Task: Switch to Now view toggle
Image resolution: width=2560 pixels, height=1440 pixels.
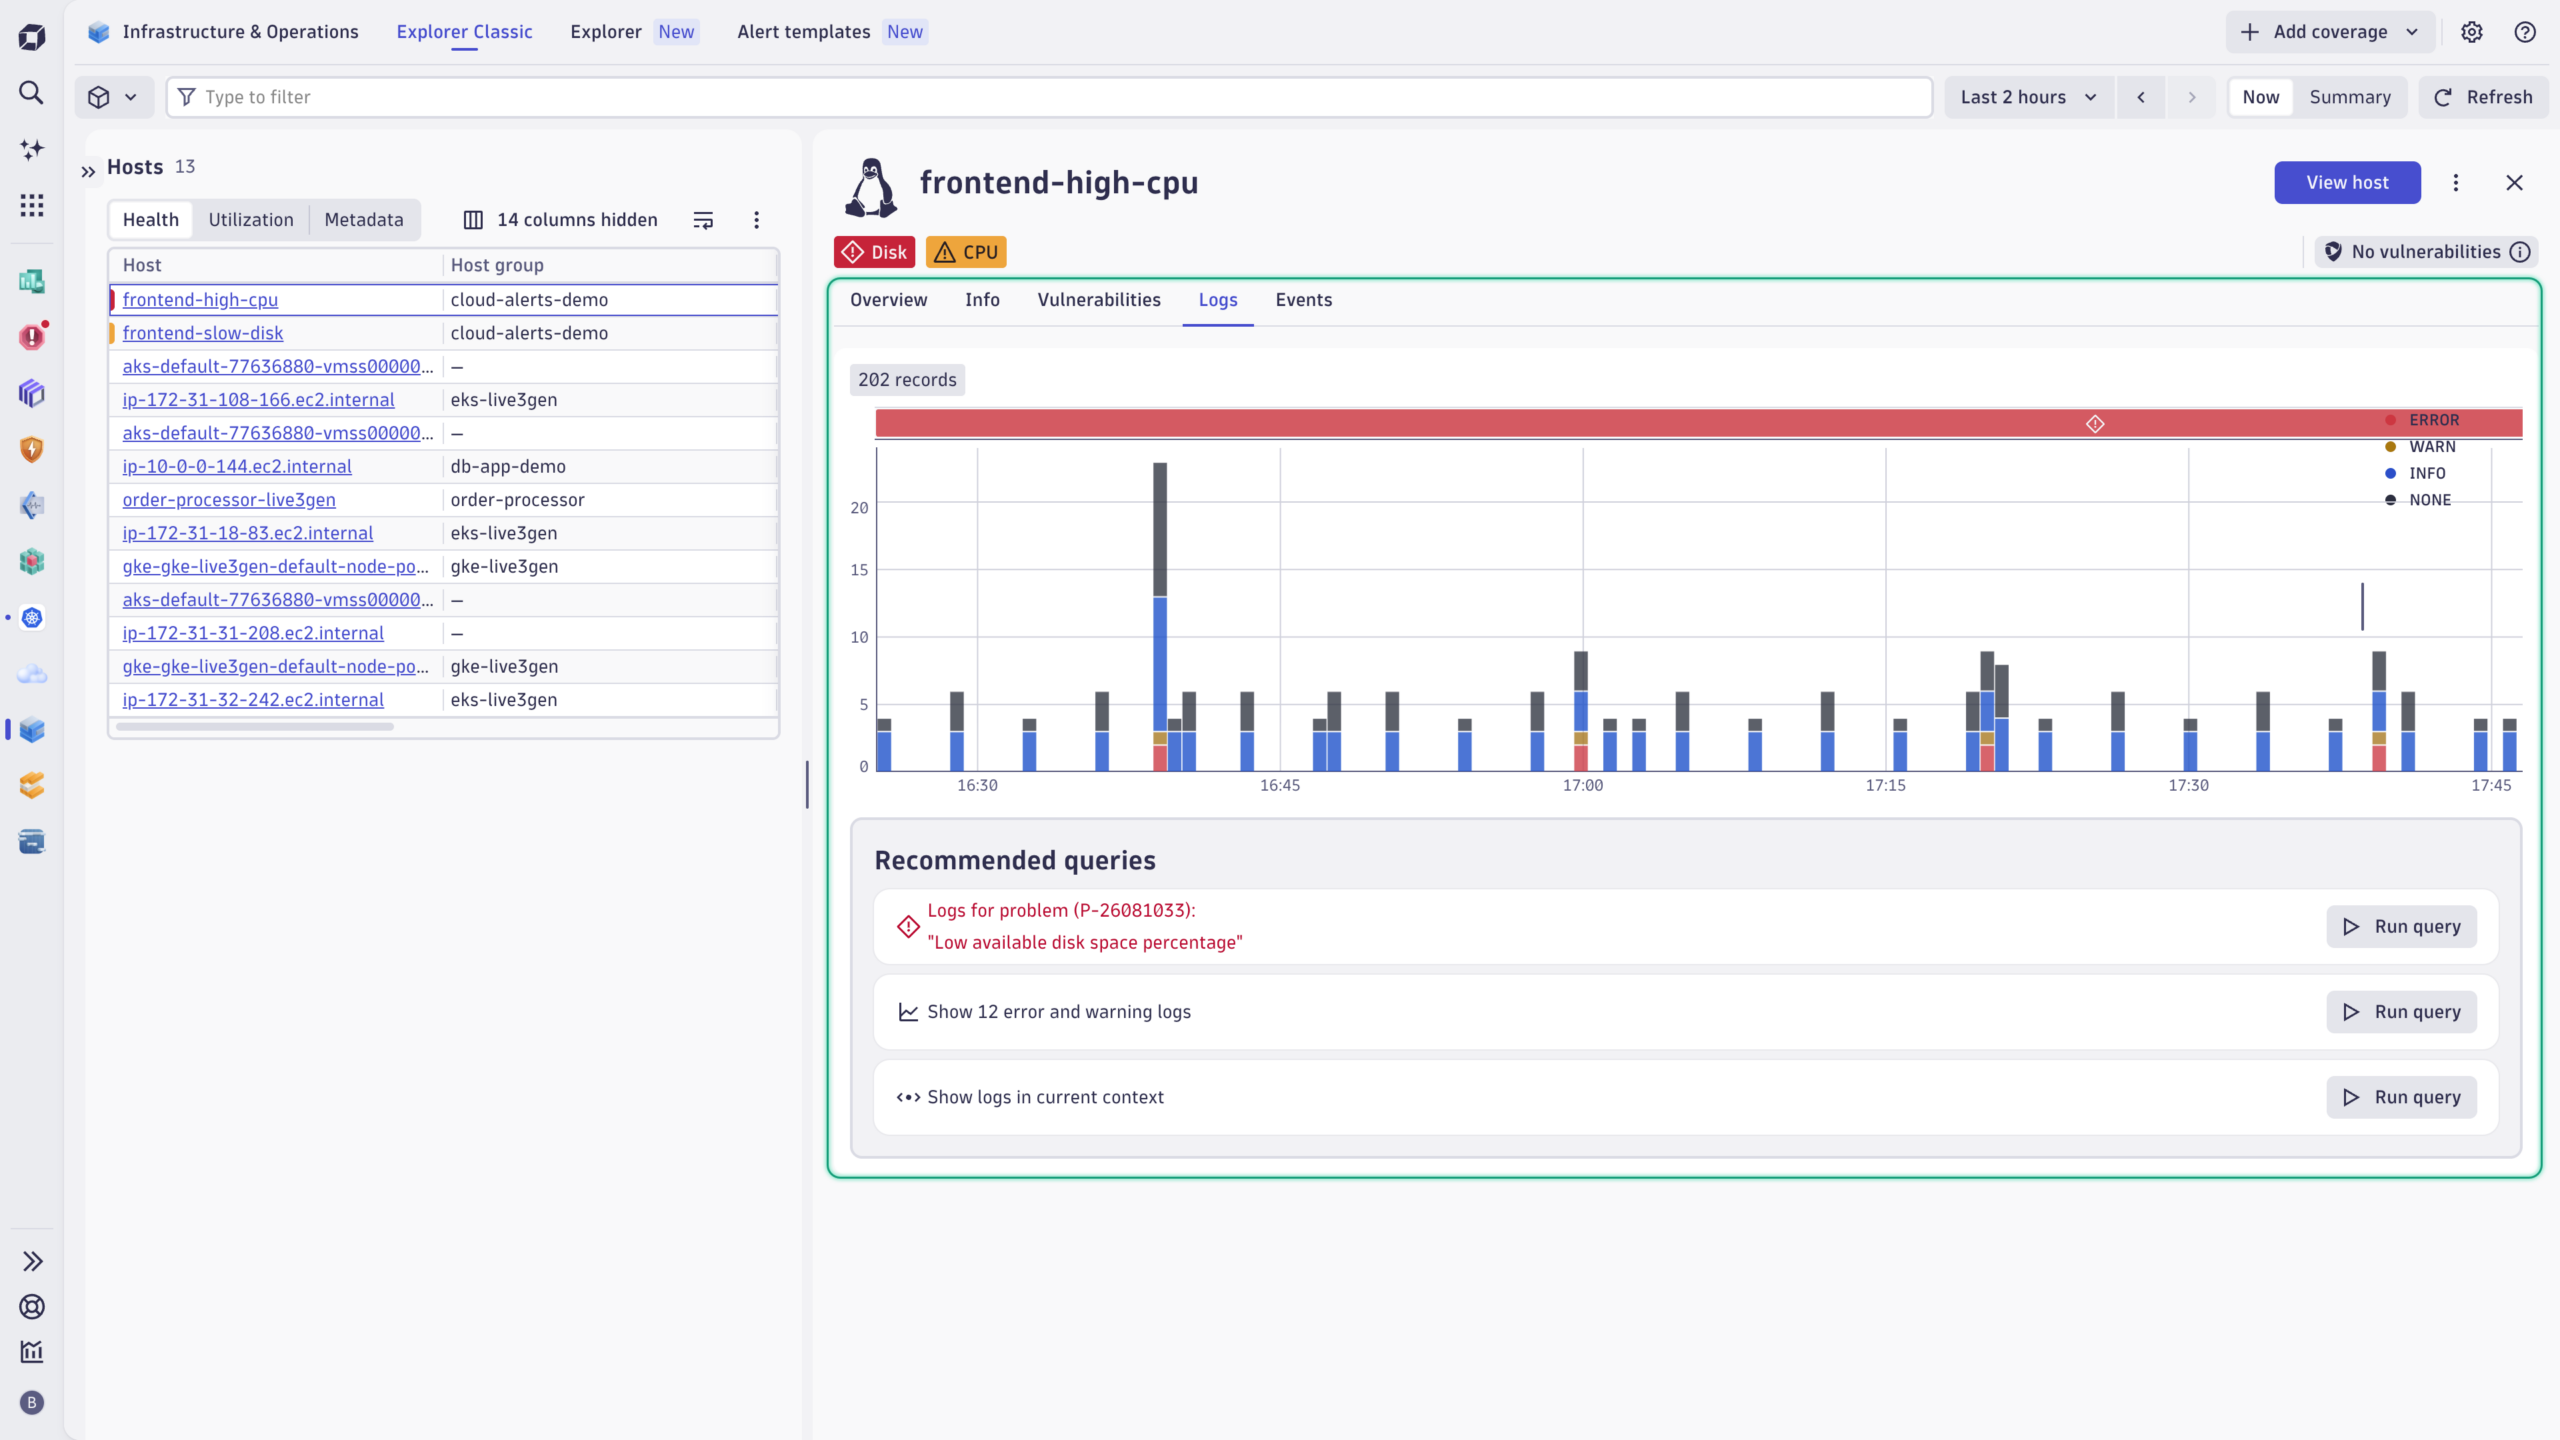Action: click(2261, 97)
